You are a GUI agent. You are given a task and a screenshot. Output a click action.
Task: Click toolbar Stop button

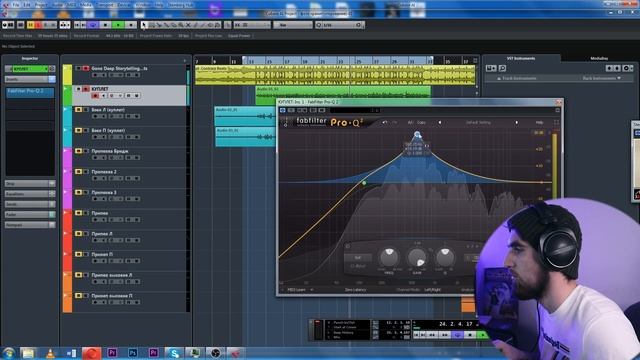click(105, 25)
